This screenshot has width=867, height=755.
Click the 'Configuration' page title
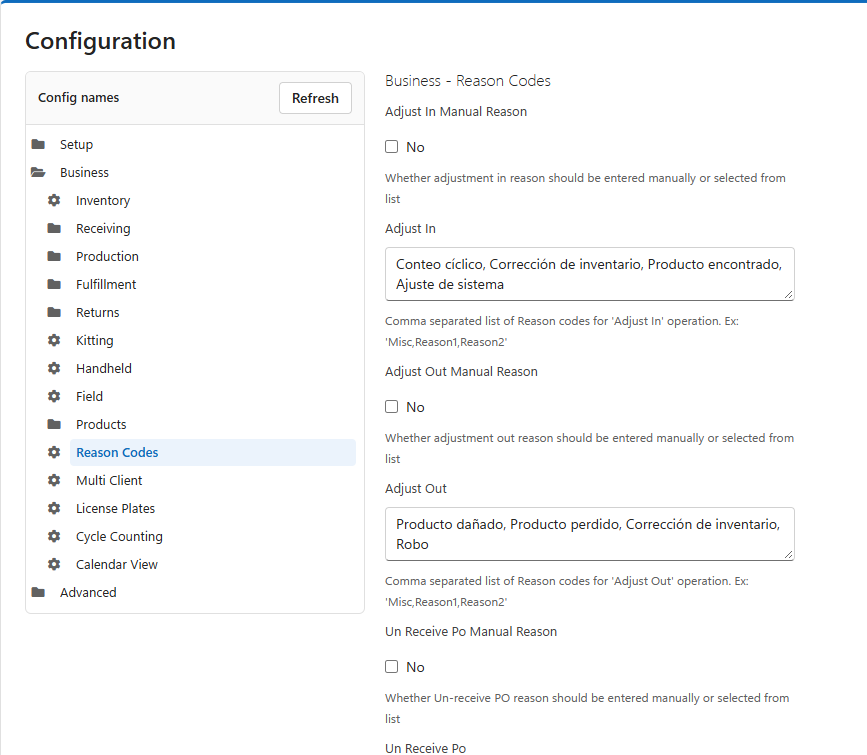101,41
